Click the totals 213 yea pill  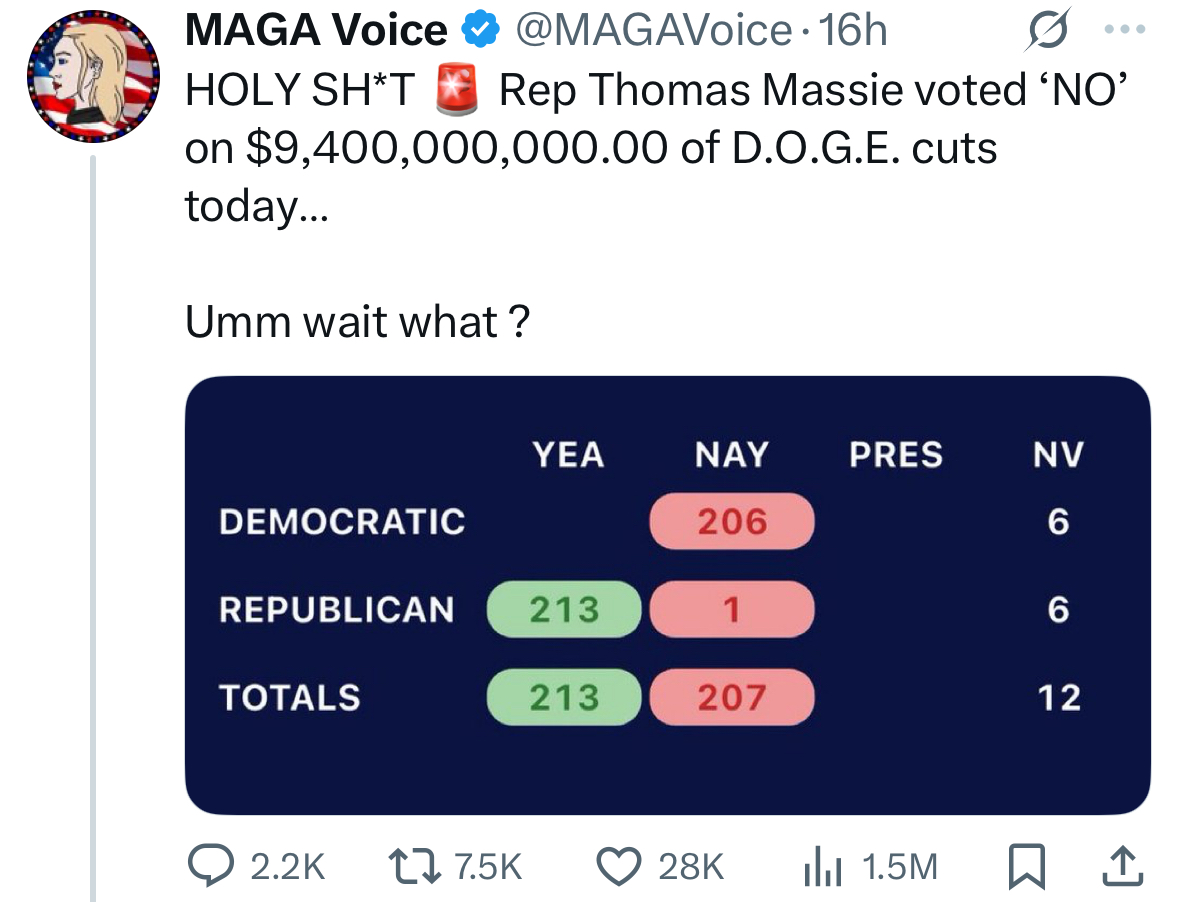(x=564, y=697)
